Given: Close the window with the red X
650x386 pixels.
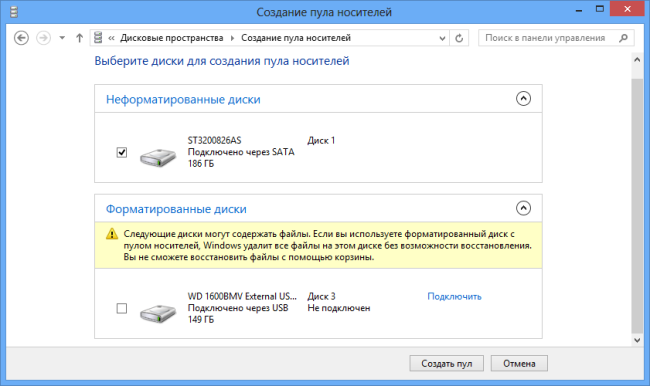Looking at the screenshot, I should 627,9.
